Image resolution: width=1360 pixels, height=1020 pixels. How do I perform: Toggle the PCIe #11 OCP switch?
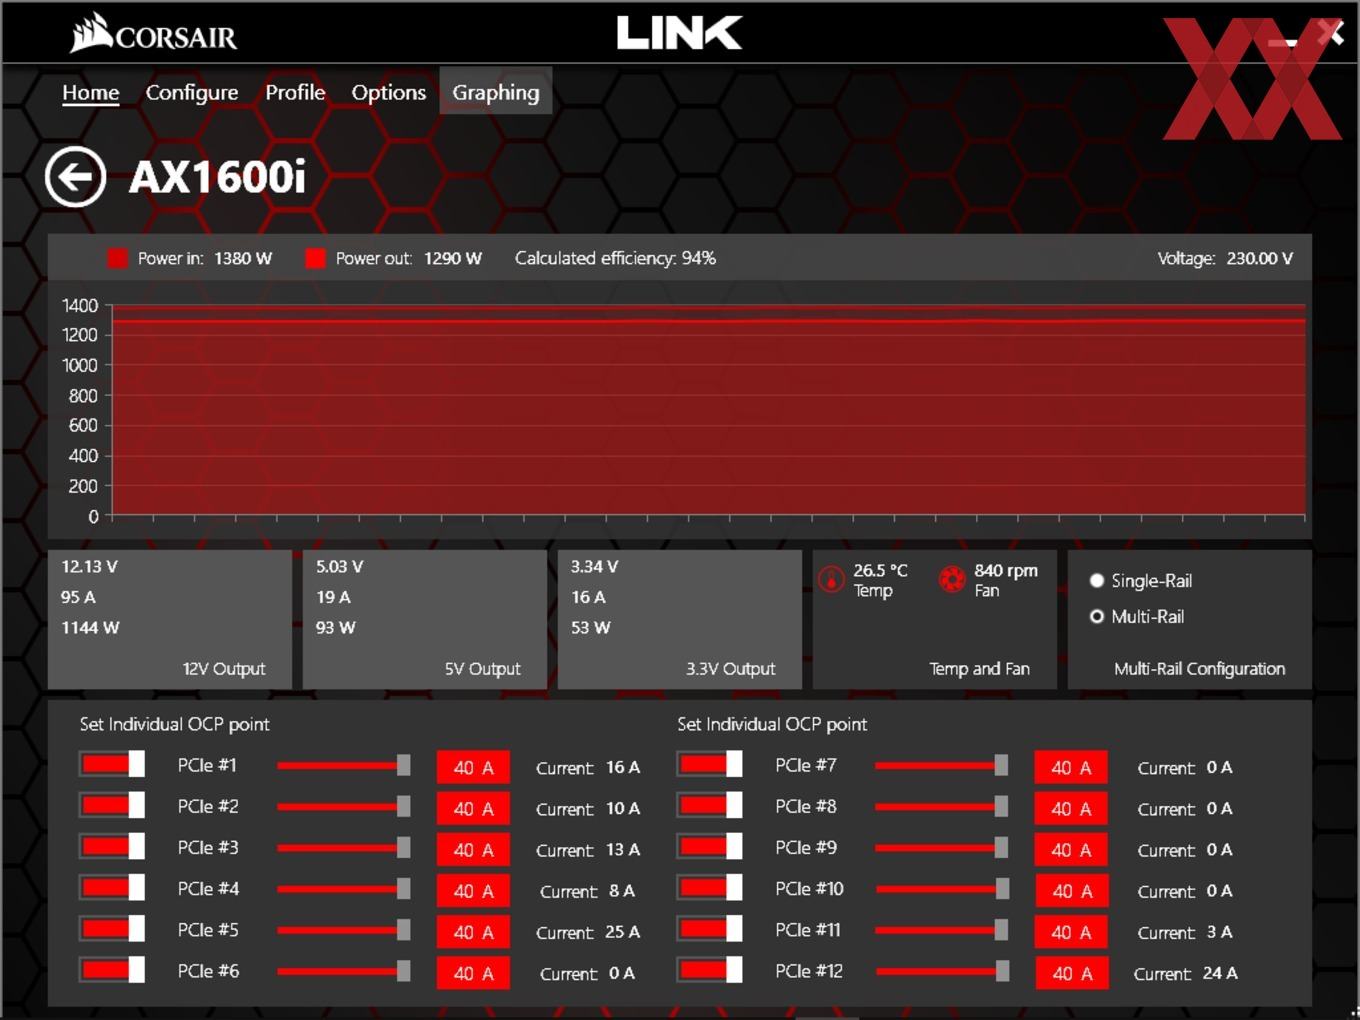709,929
